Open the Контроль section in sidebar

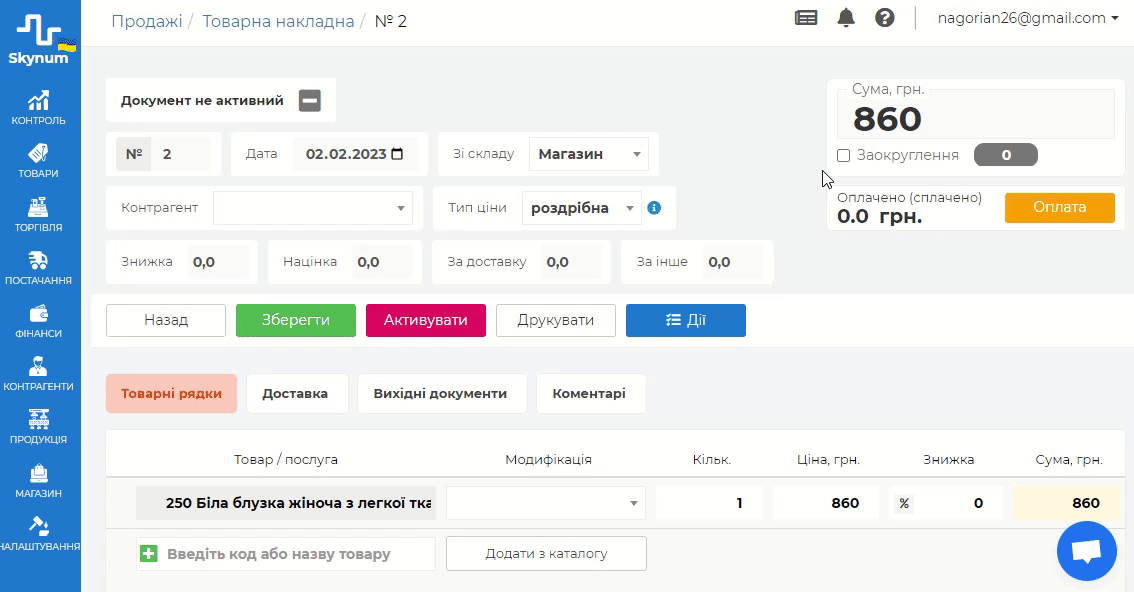click(39, 108)
